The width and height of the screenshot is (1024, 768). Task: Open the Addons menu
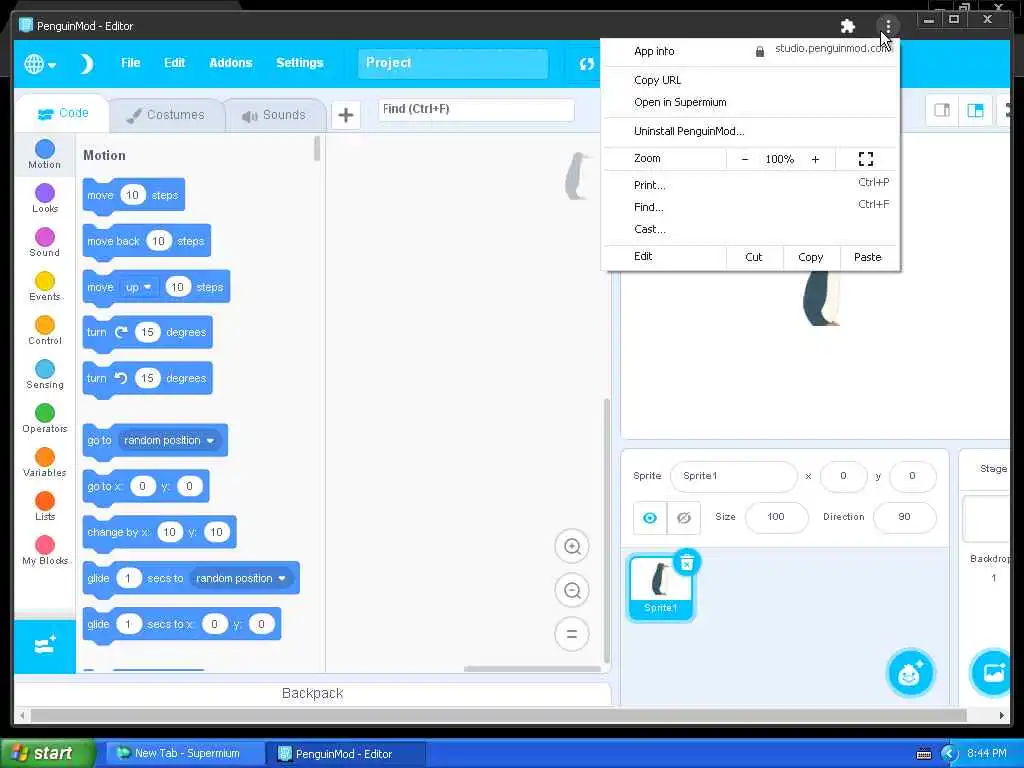point(231,63)
